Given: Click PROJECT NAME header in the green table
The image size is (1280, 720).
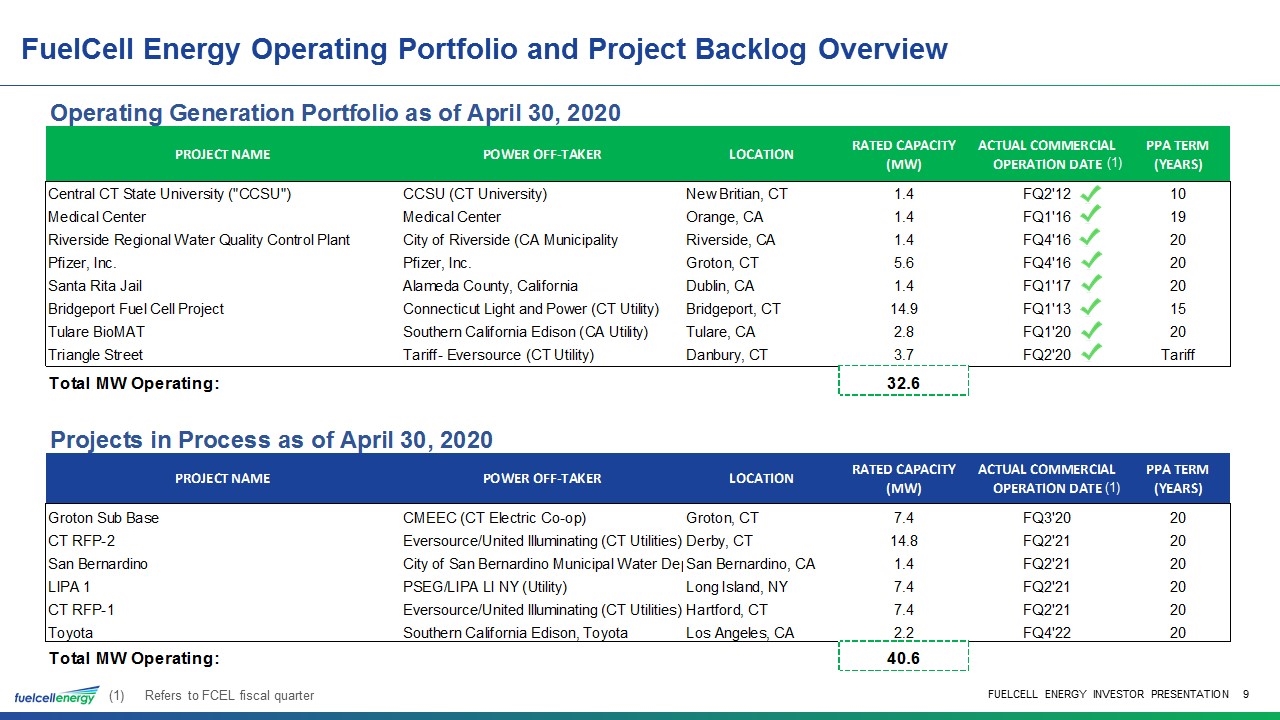Looking at the screenshot, I should point(222,154).
